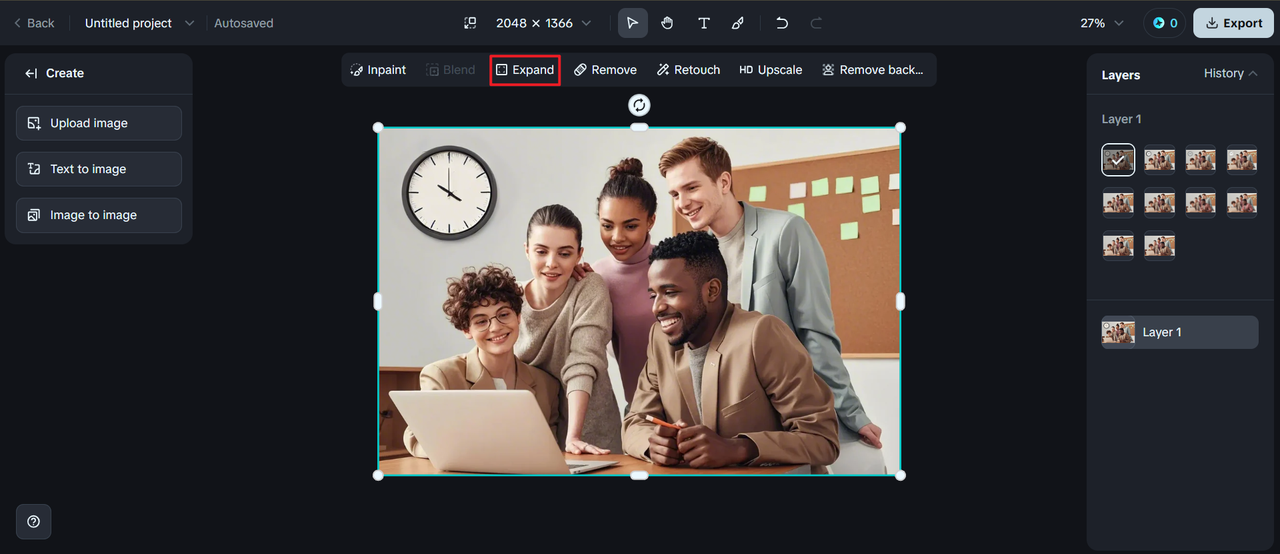
Task: Choose Upload image
Action: pyautogui.click(x=99, y=123)
